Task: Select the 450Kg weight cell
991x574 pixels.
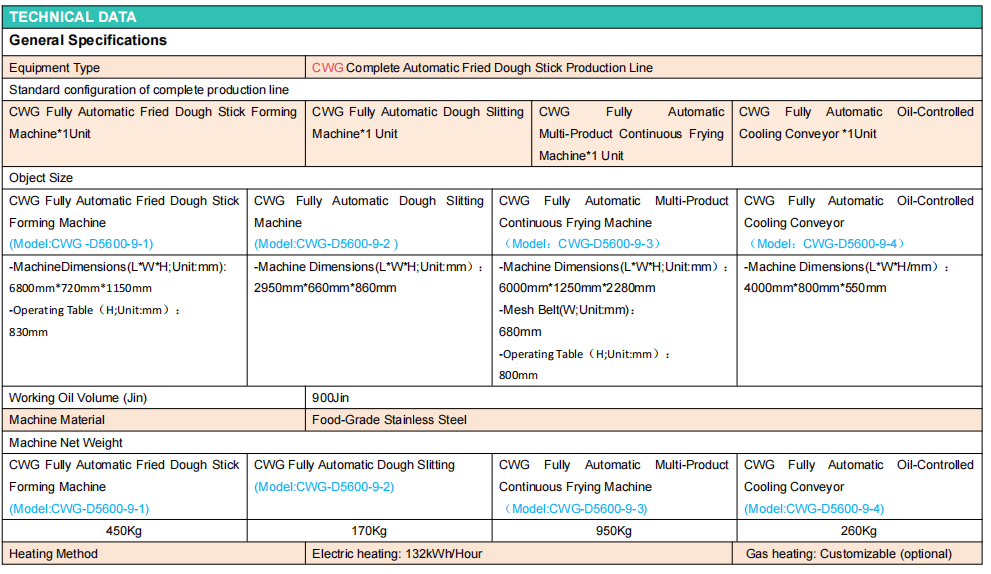Action: 125,531
